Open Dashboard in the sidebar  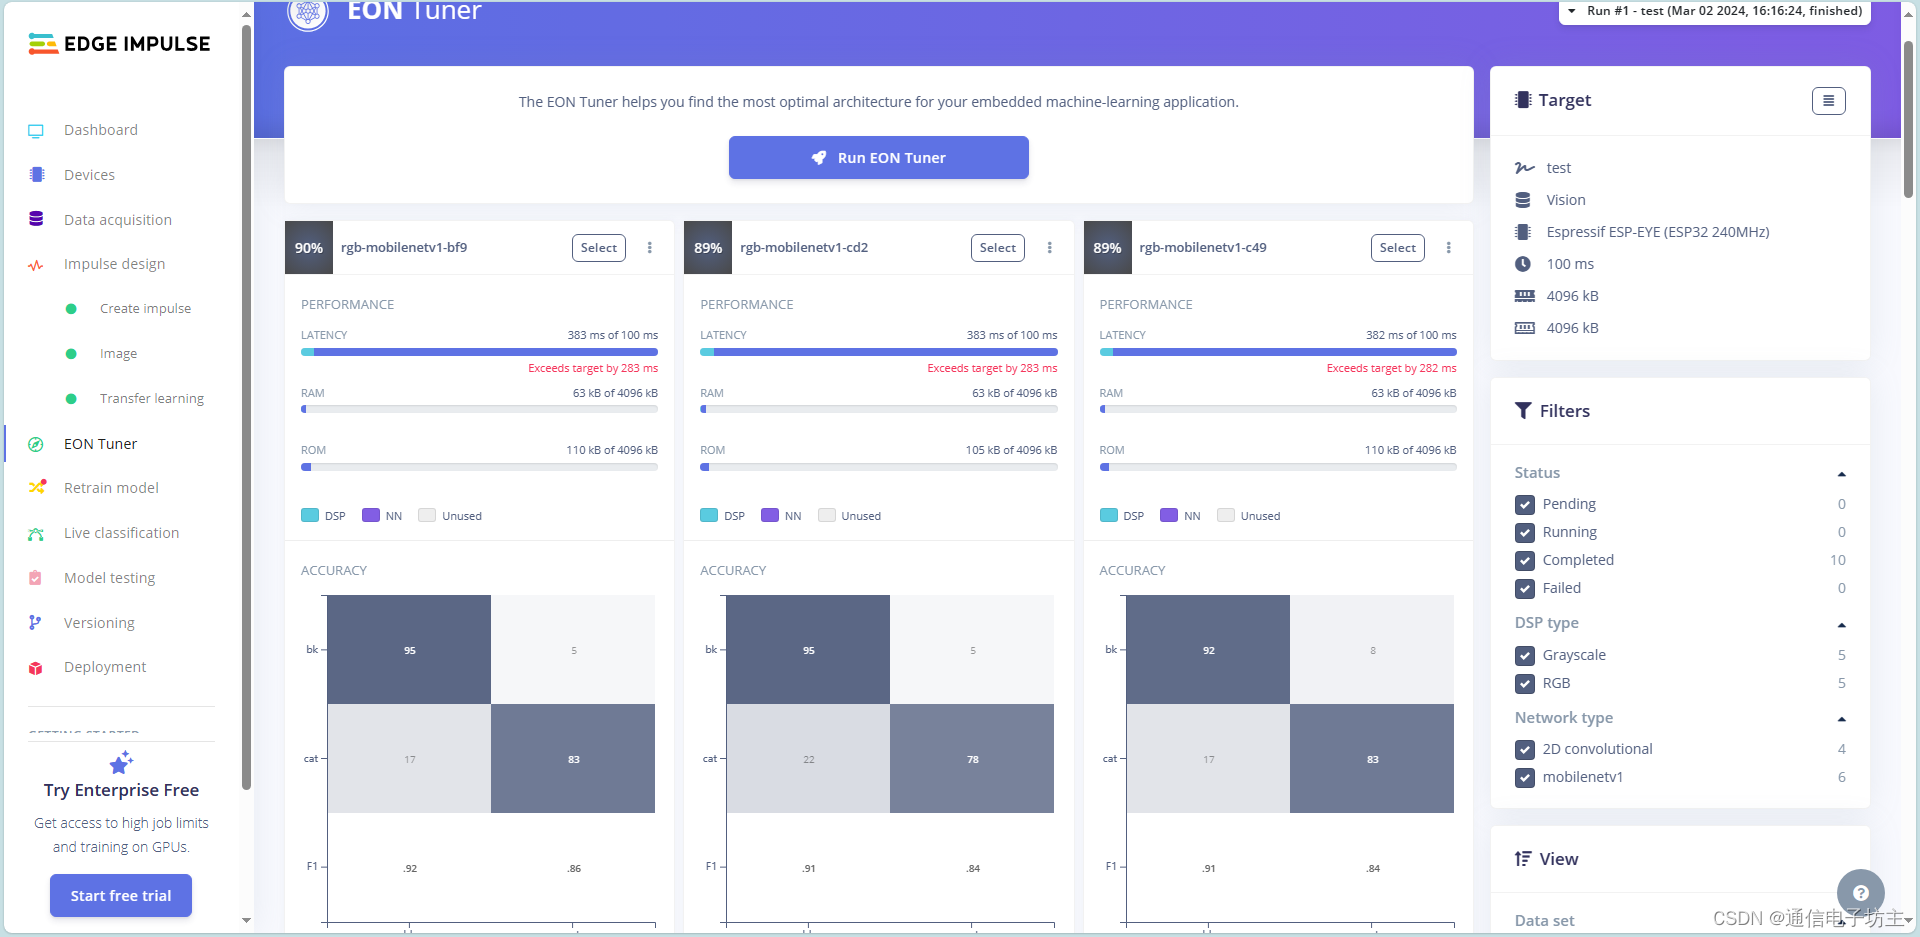coord(101,130)
